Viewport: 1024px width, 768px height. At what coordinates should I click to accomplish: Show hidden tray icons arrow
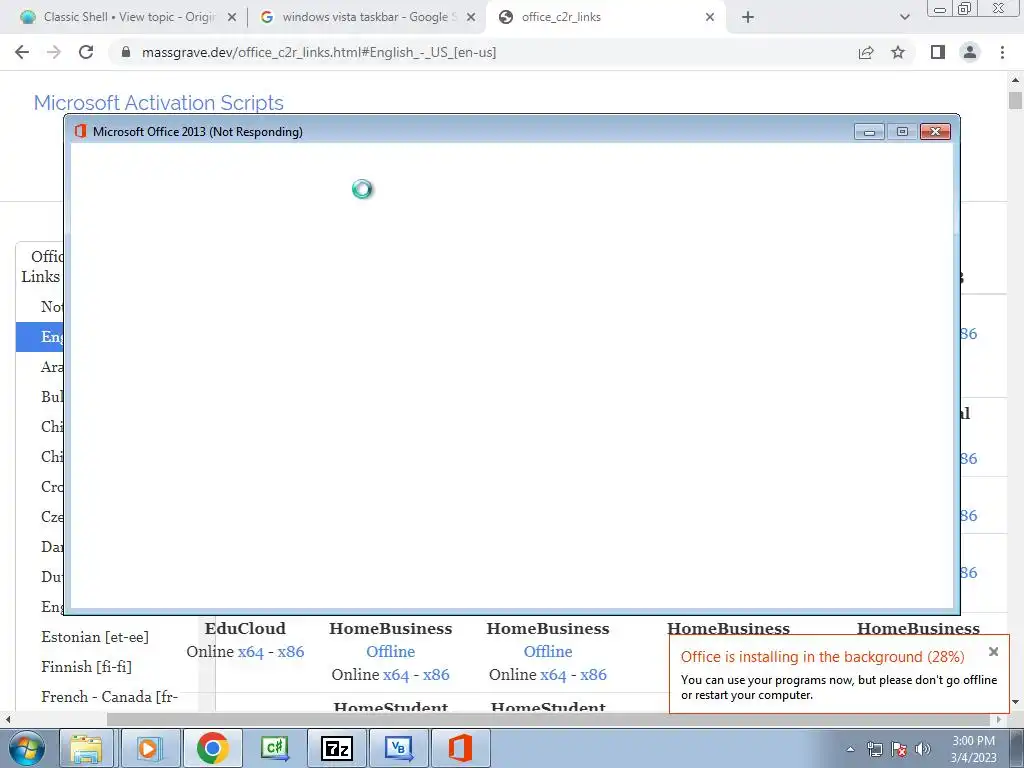pyautogui.click(x=850, y=749)
